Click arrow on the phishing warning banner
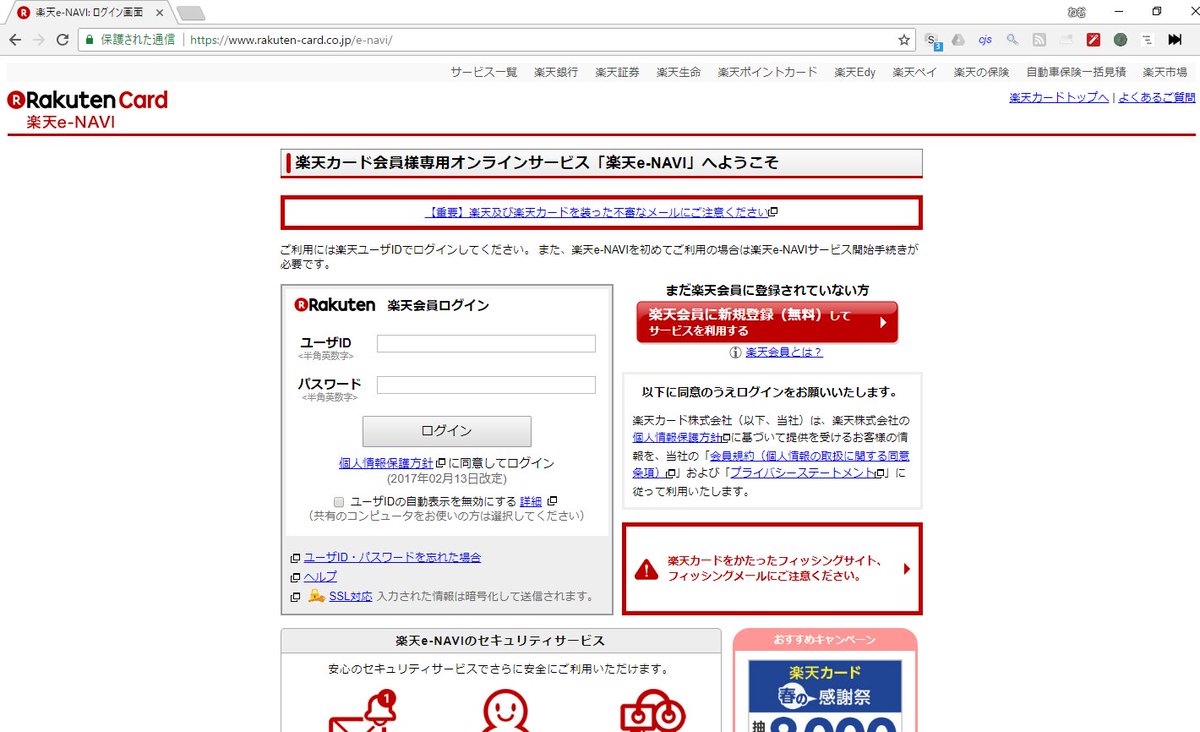The width and height of the screenshot is (1200, 732). point(907,569)
